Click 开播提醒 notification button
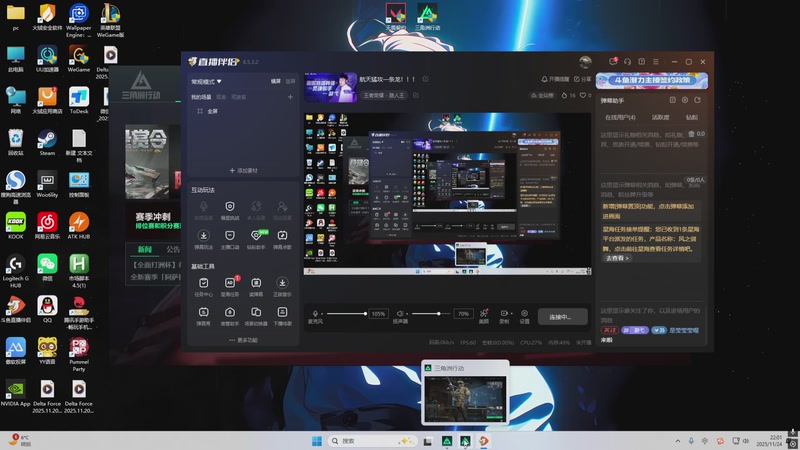The image size is (800, 450). click(x=555, y=79)
